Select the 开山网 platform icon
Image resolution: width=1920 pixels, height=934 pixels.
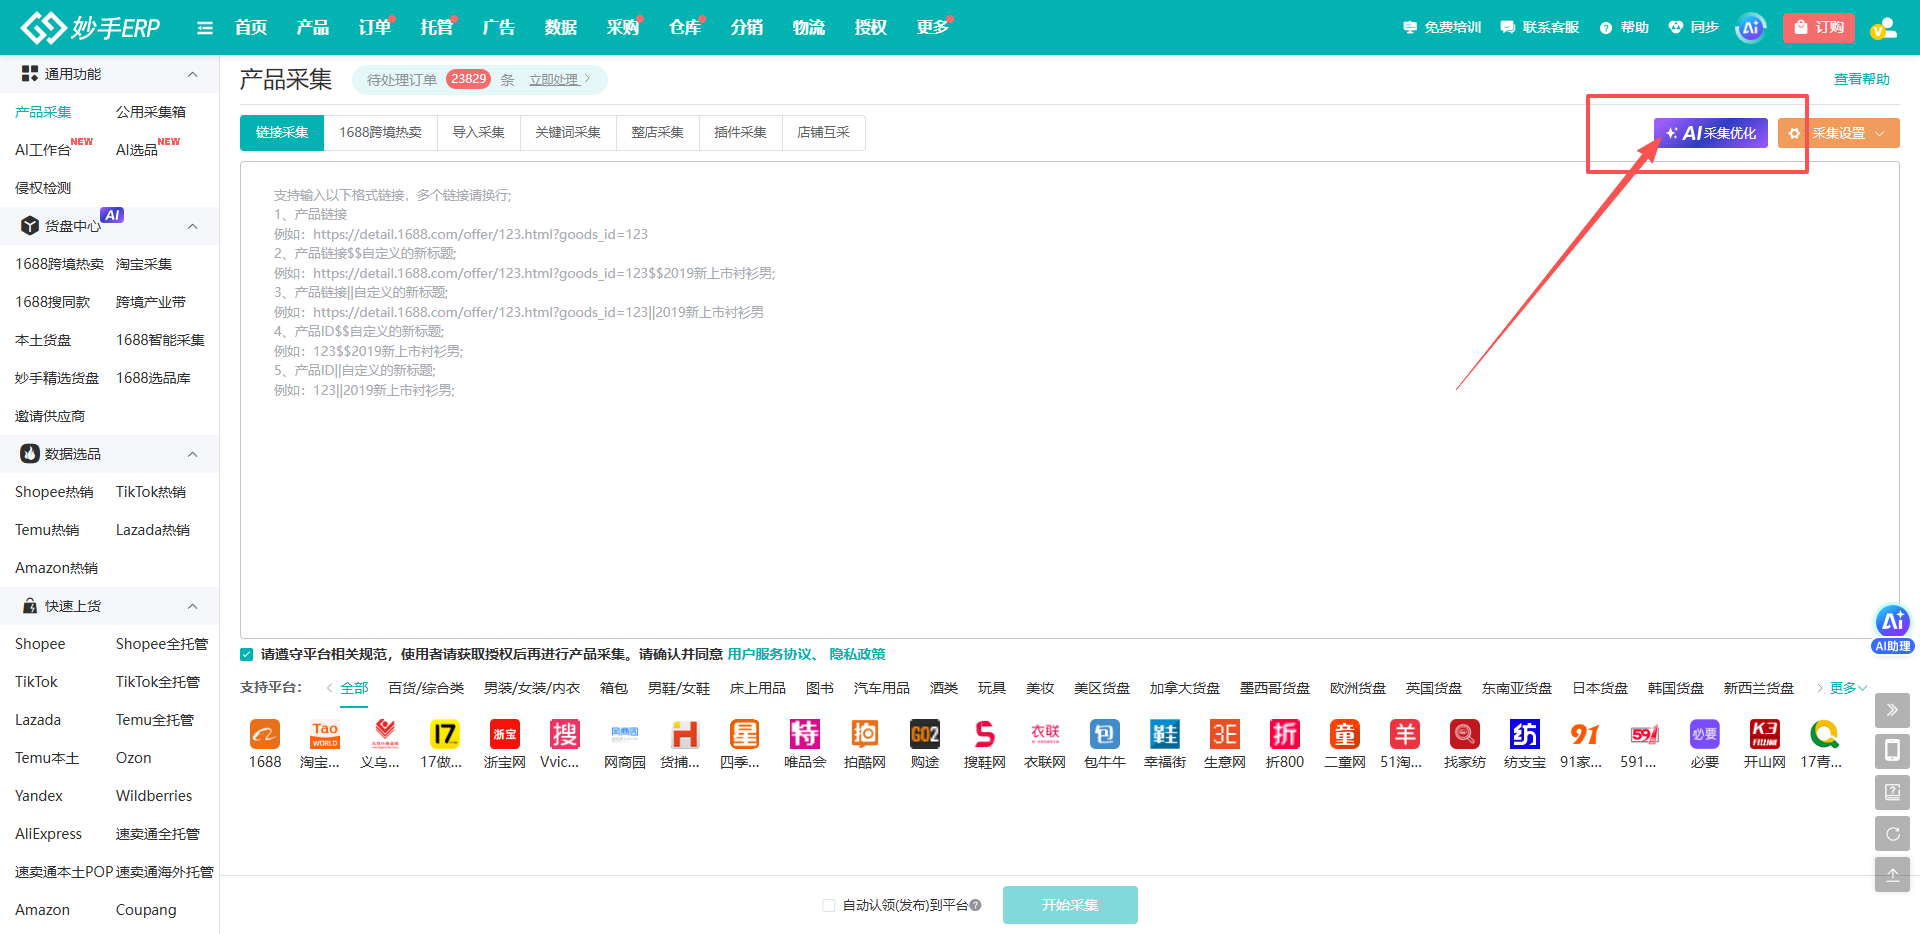coord(1765,735)
